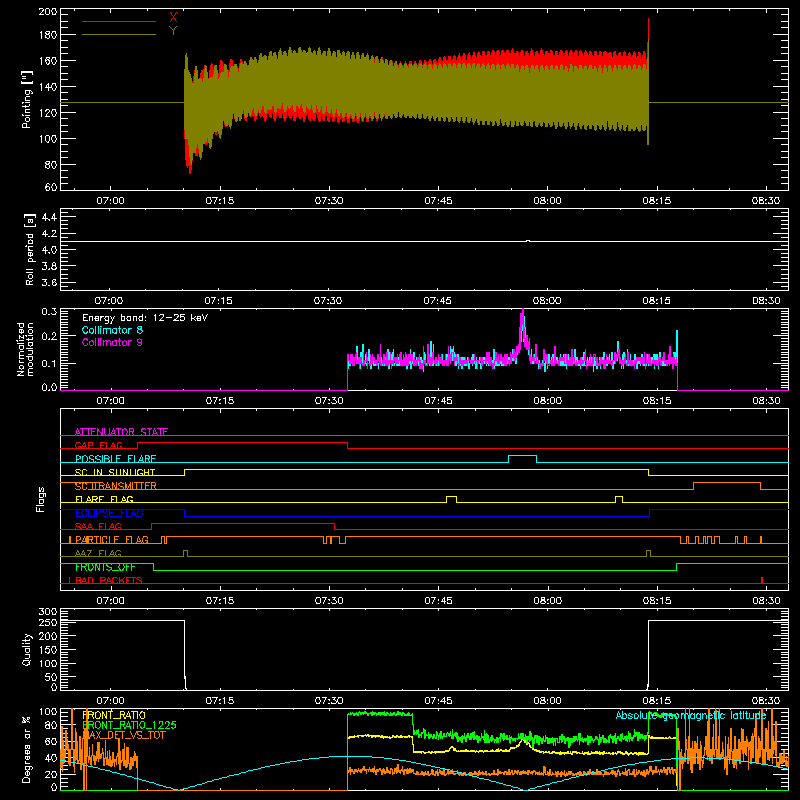The image size is (800, 800).
Task: Click the yellow FRONT_RATIO legend entry
Action: click(114, 715)
